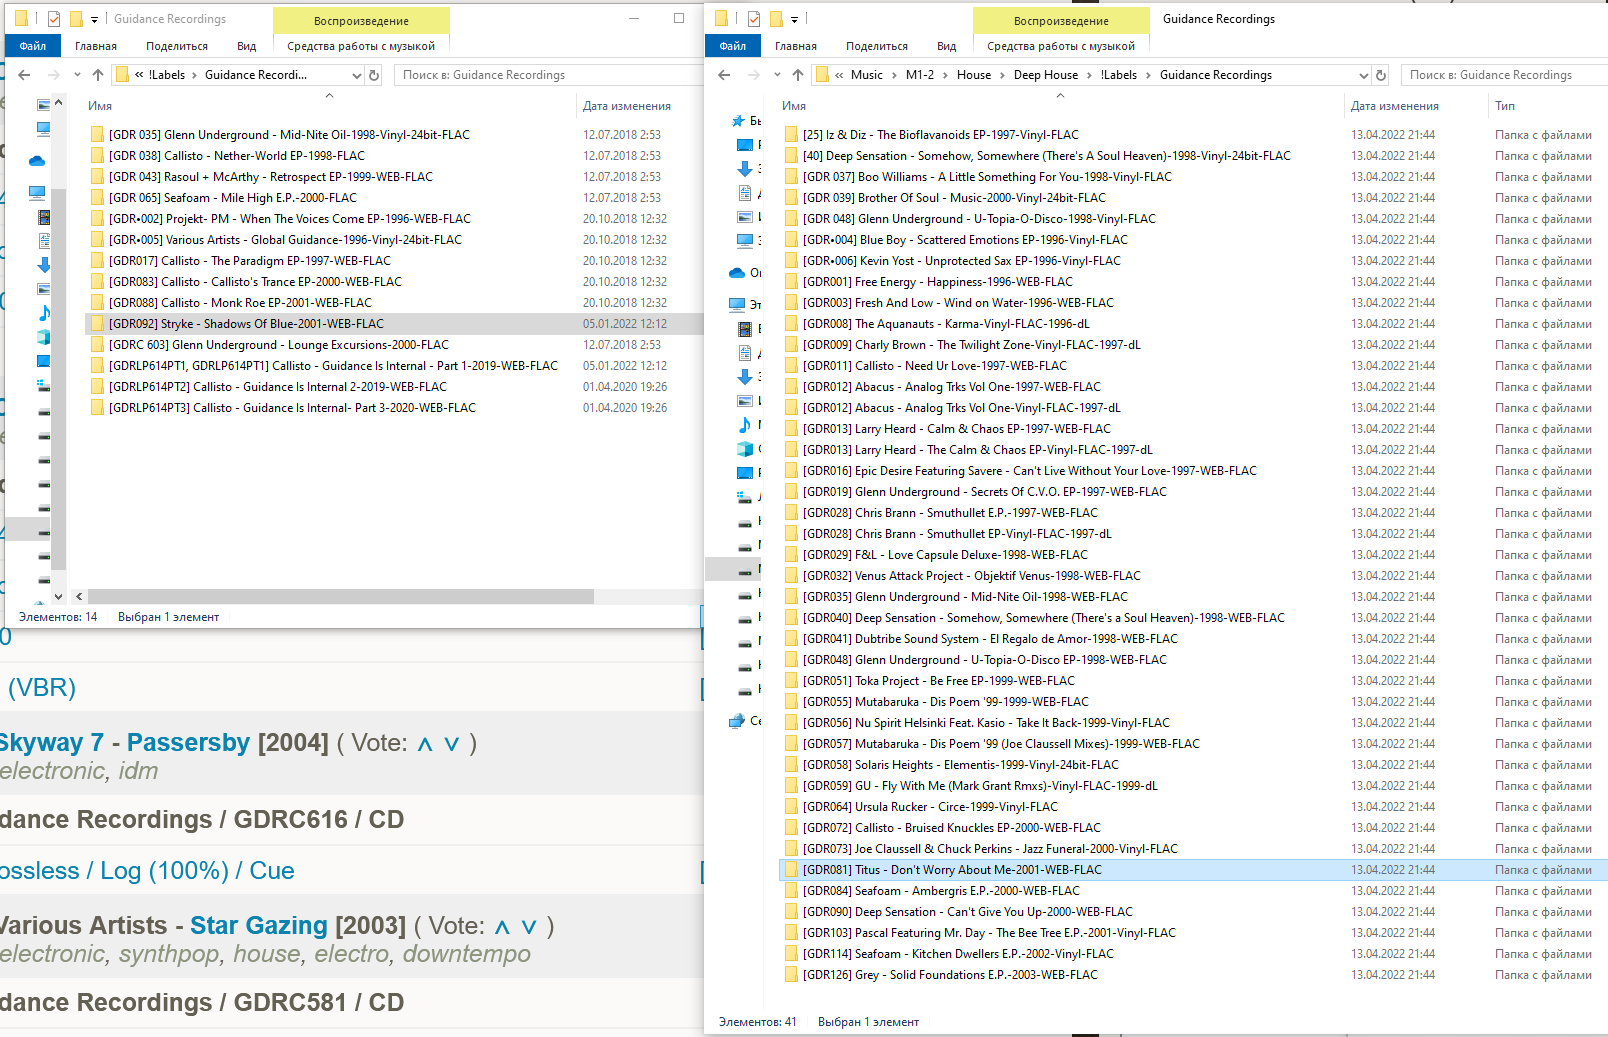
Task: Vote down the Star Gazing release
Action: click(x=529, y=927)
